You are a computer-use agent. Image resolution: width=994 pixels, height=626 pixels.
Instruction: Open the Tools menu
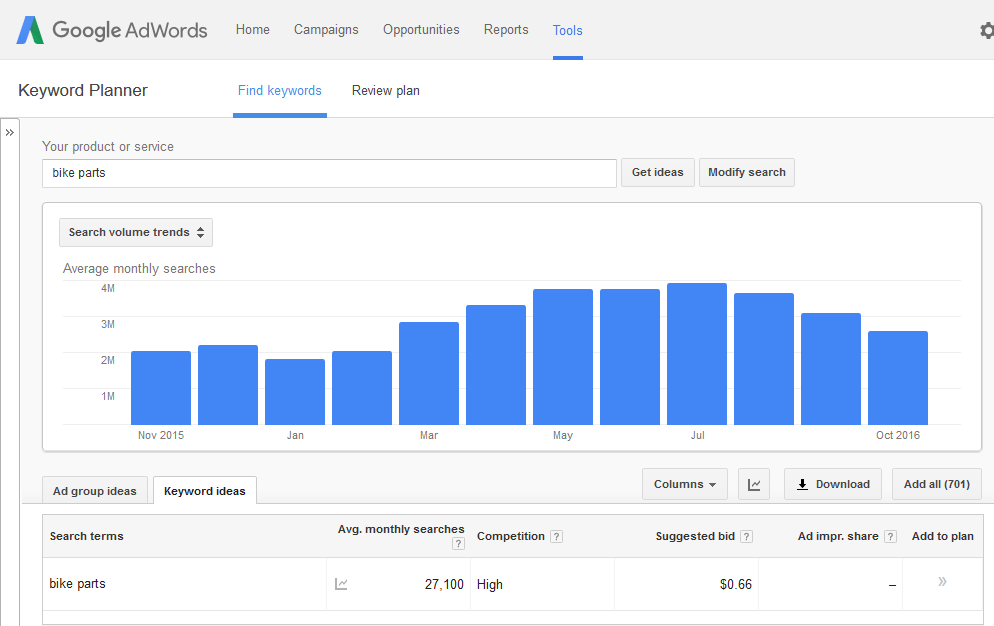pos(567,30)
